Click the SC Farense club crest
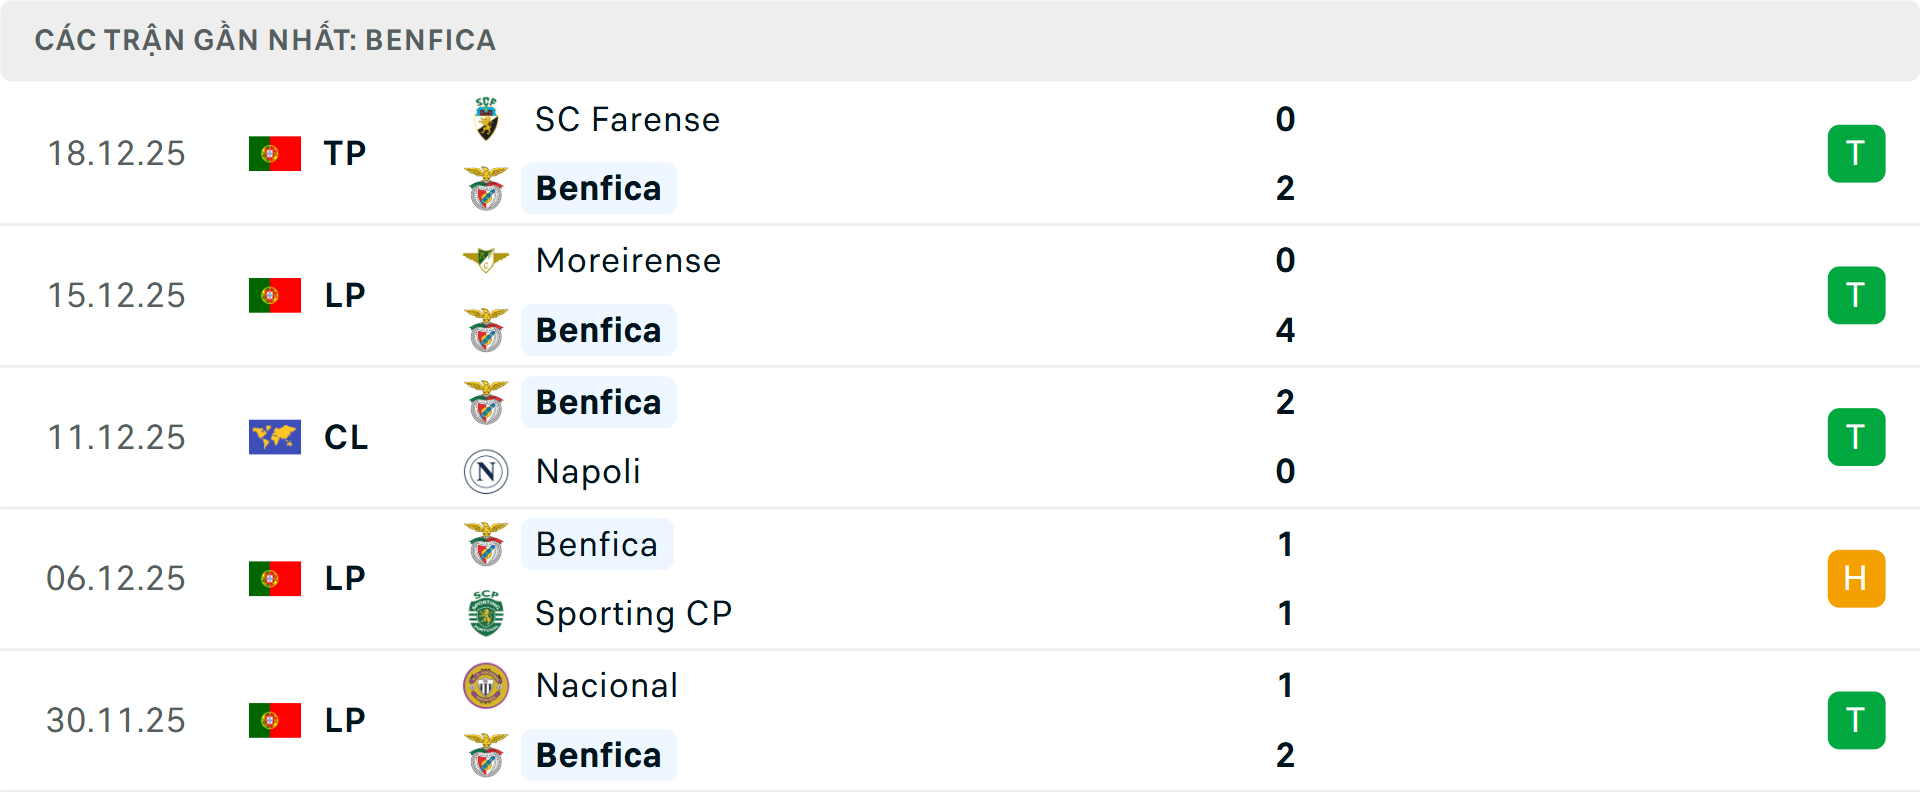Image resolution: width=1920 pixels, height=792 pixels. pyautogui.click(x=487, y=118)
